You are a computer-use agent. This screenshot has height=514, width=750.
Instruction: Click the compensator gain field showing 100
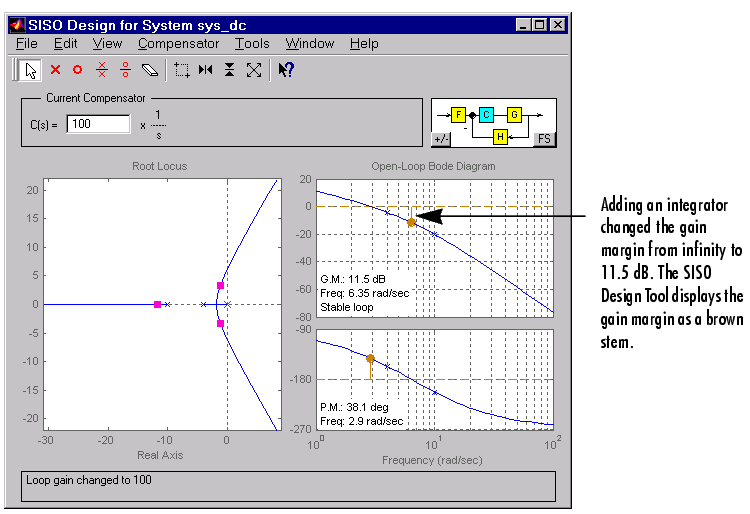[x=98, y=124]
